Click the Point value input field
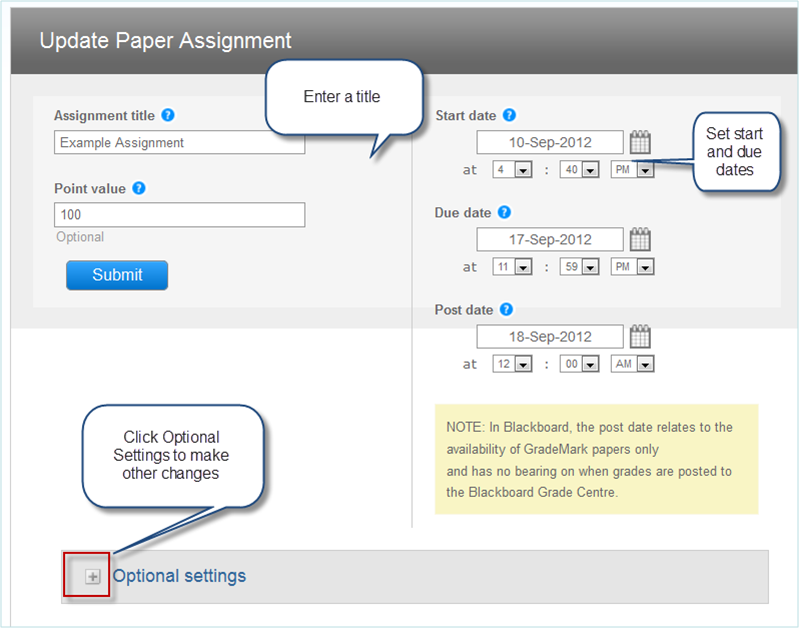 click(x=179, y=215)
